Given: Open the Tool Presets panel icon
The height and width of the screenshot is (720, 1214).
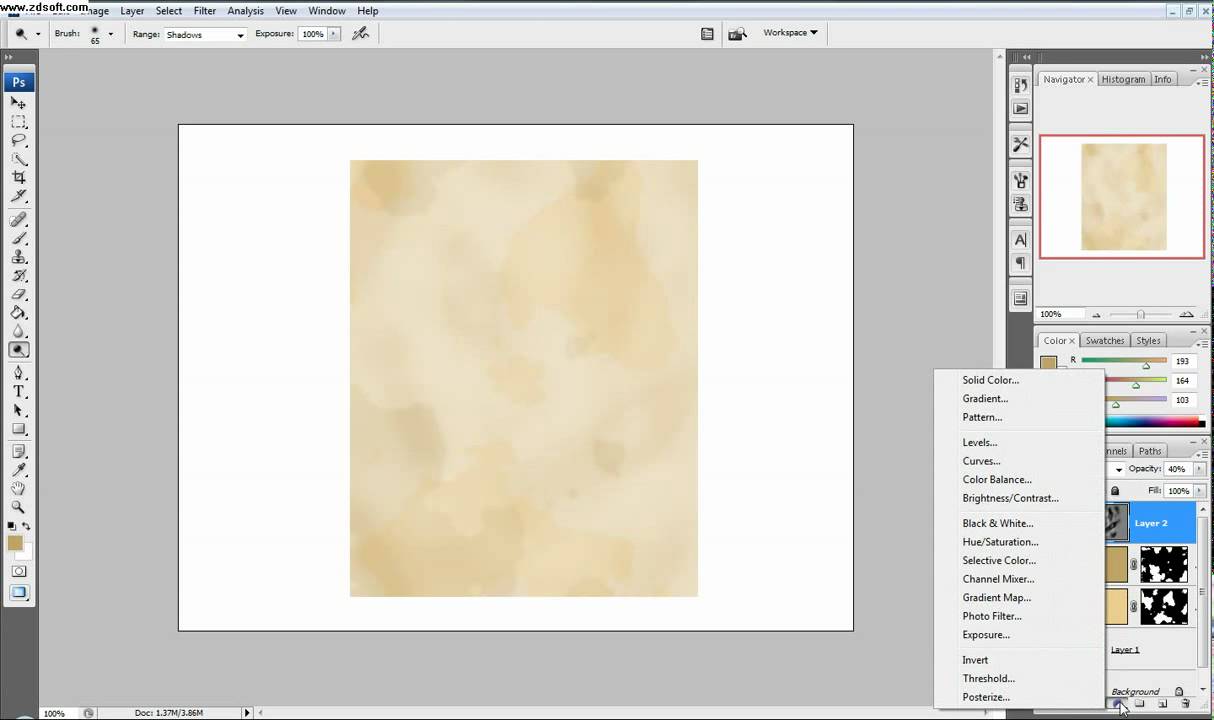Looking at the screenshot, I should click(x=1020, y=145).
